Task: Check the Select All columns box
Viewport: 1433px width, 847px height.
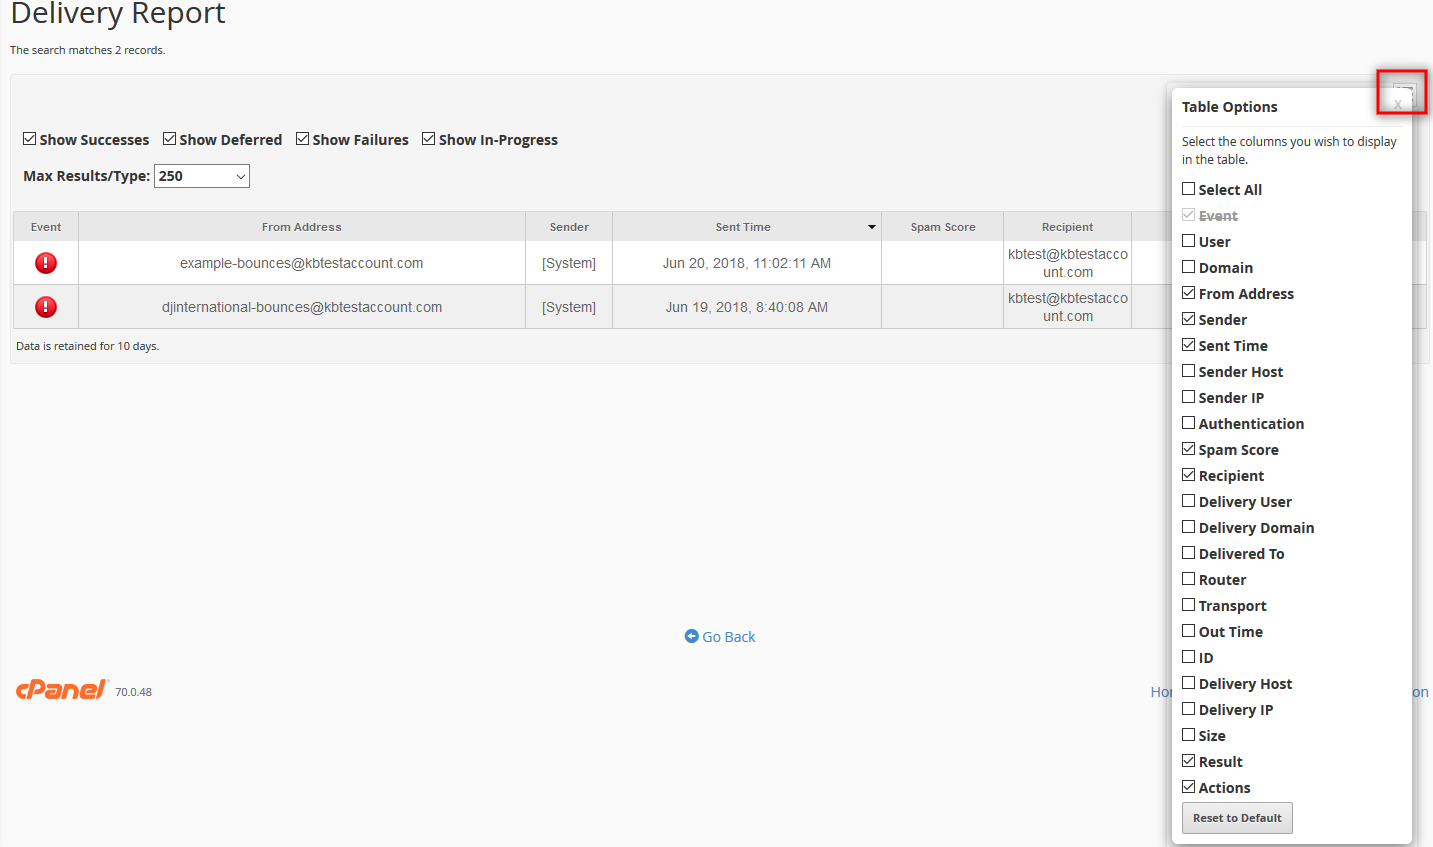Action: click(1189, 189)
